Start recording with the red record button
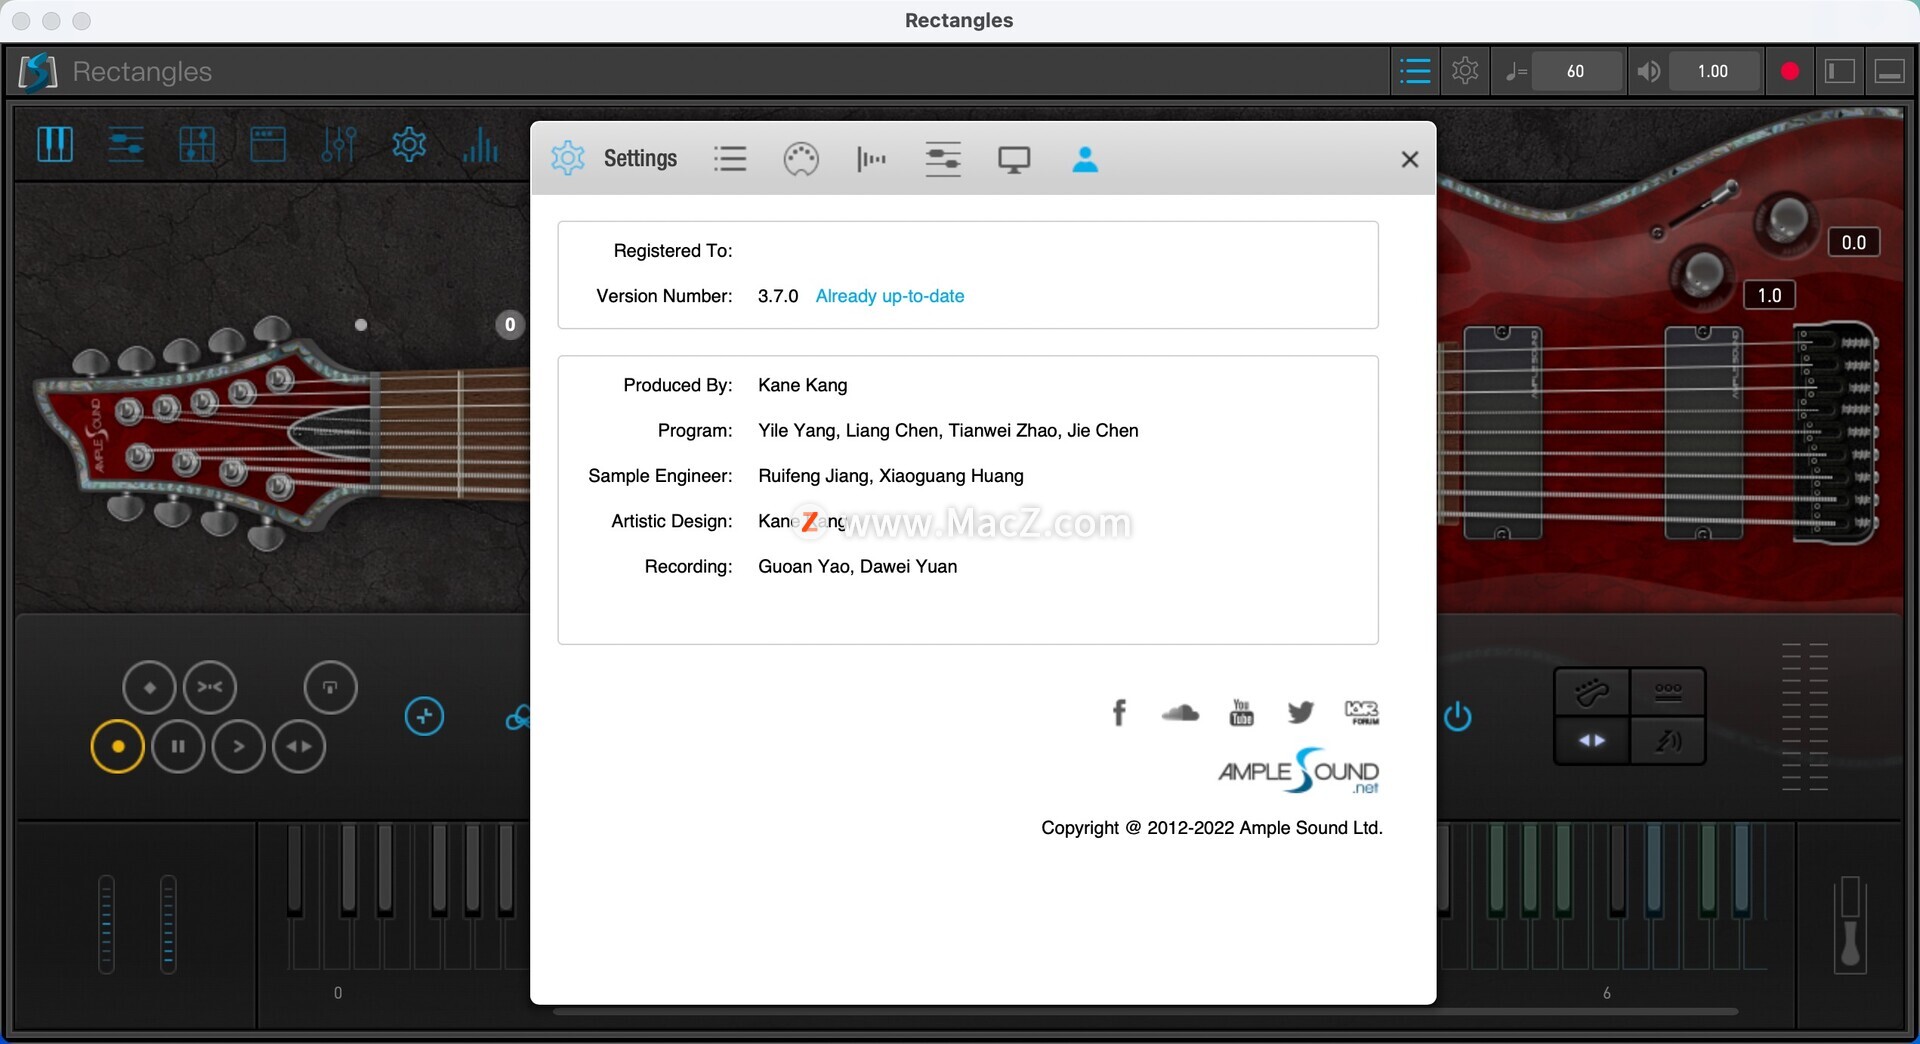The width and height of the screenshot is (1920, 1044). (1790, 71)
